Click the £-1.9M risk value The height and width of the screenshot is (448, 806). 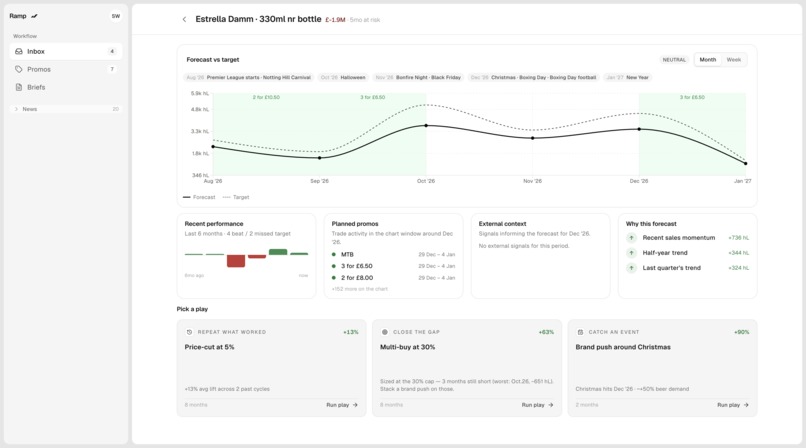(x=335, y=20)
